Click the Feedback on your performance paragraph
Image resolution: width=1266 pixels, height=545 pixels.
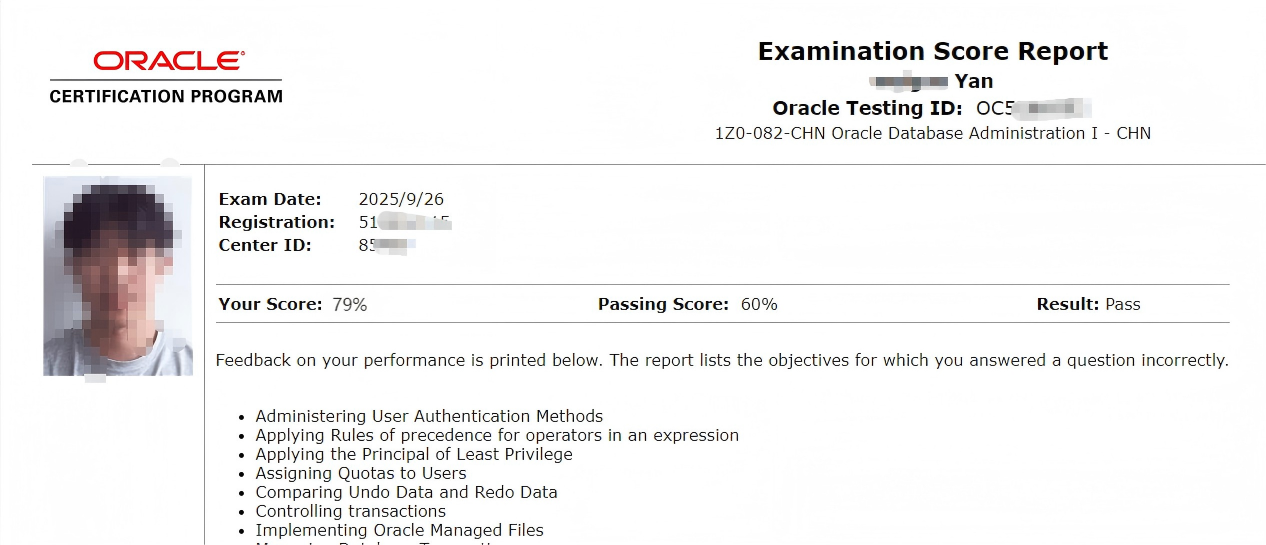click(721, 360)
